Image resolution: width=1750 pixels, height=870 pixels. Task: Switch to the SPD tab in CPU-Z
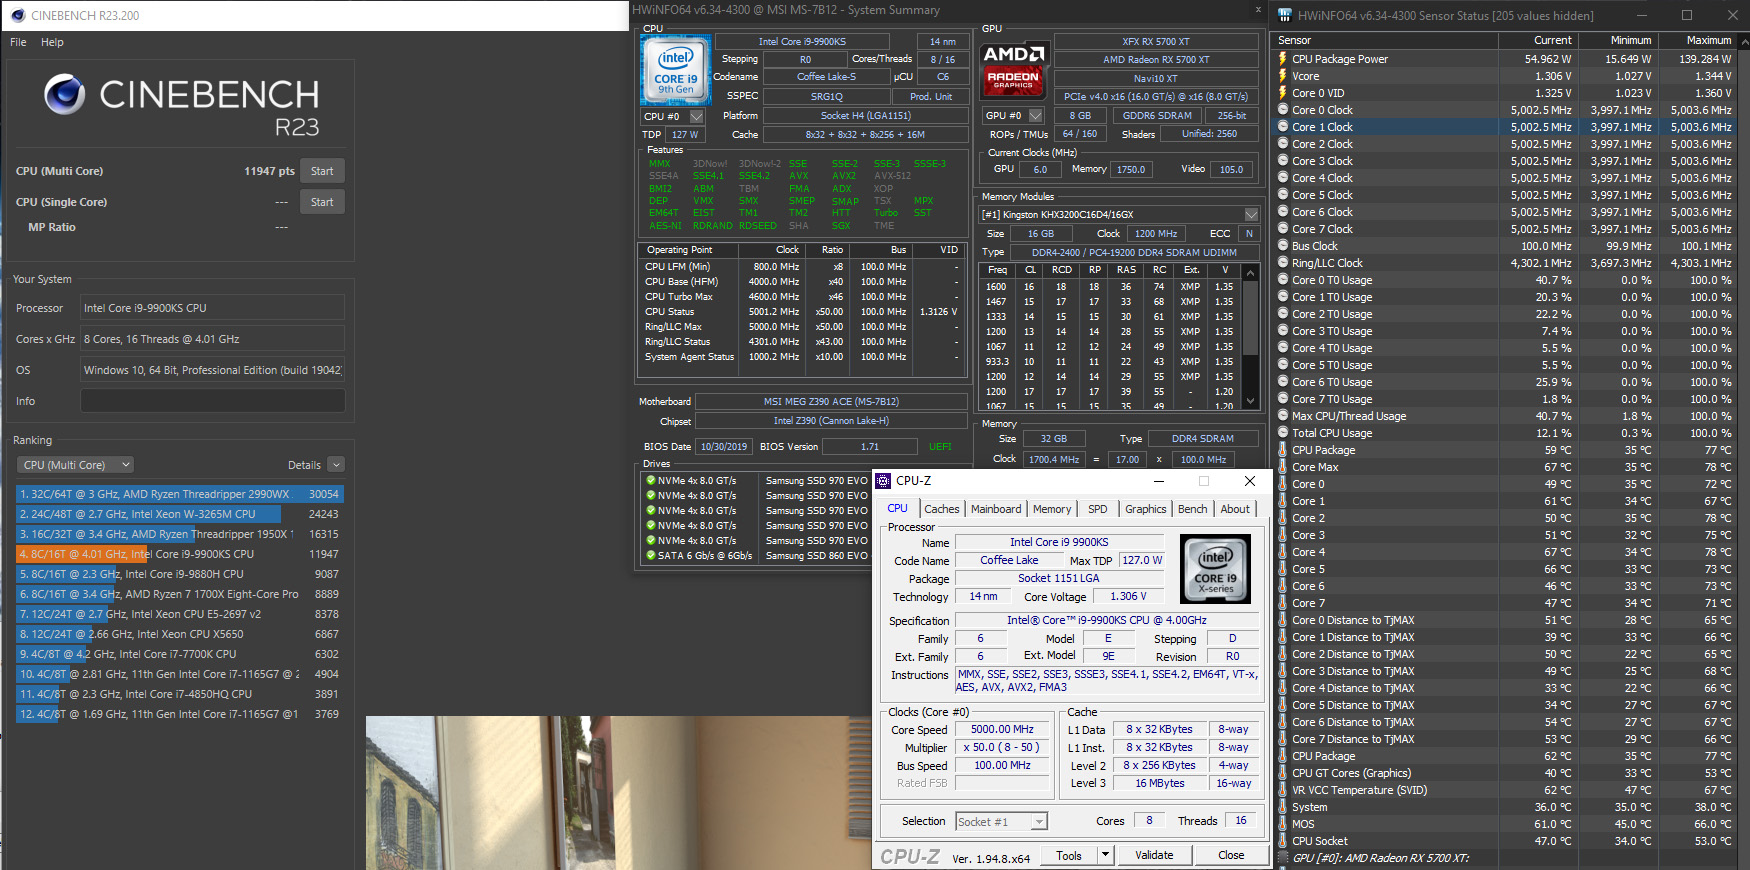[x=1097, y=509]
